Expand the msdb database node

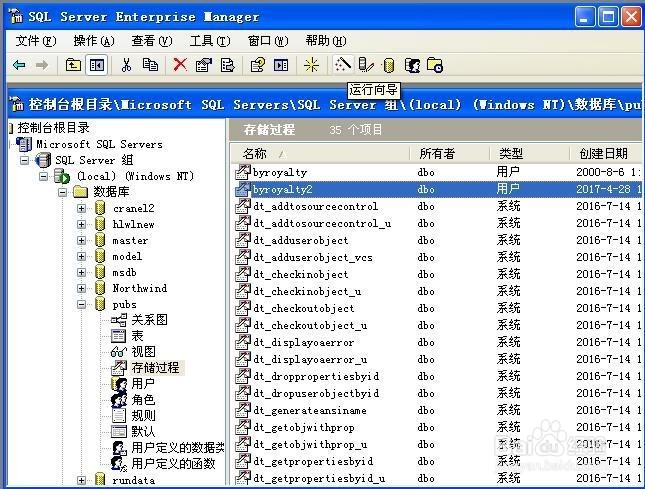[81, 273]
